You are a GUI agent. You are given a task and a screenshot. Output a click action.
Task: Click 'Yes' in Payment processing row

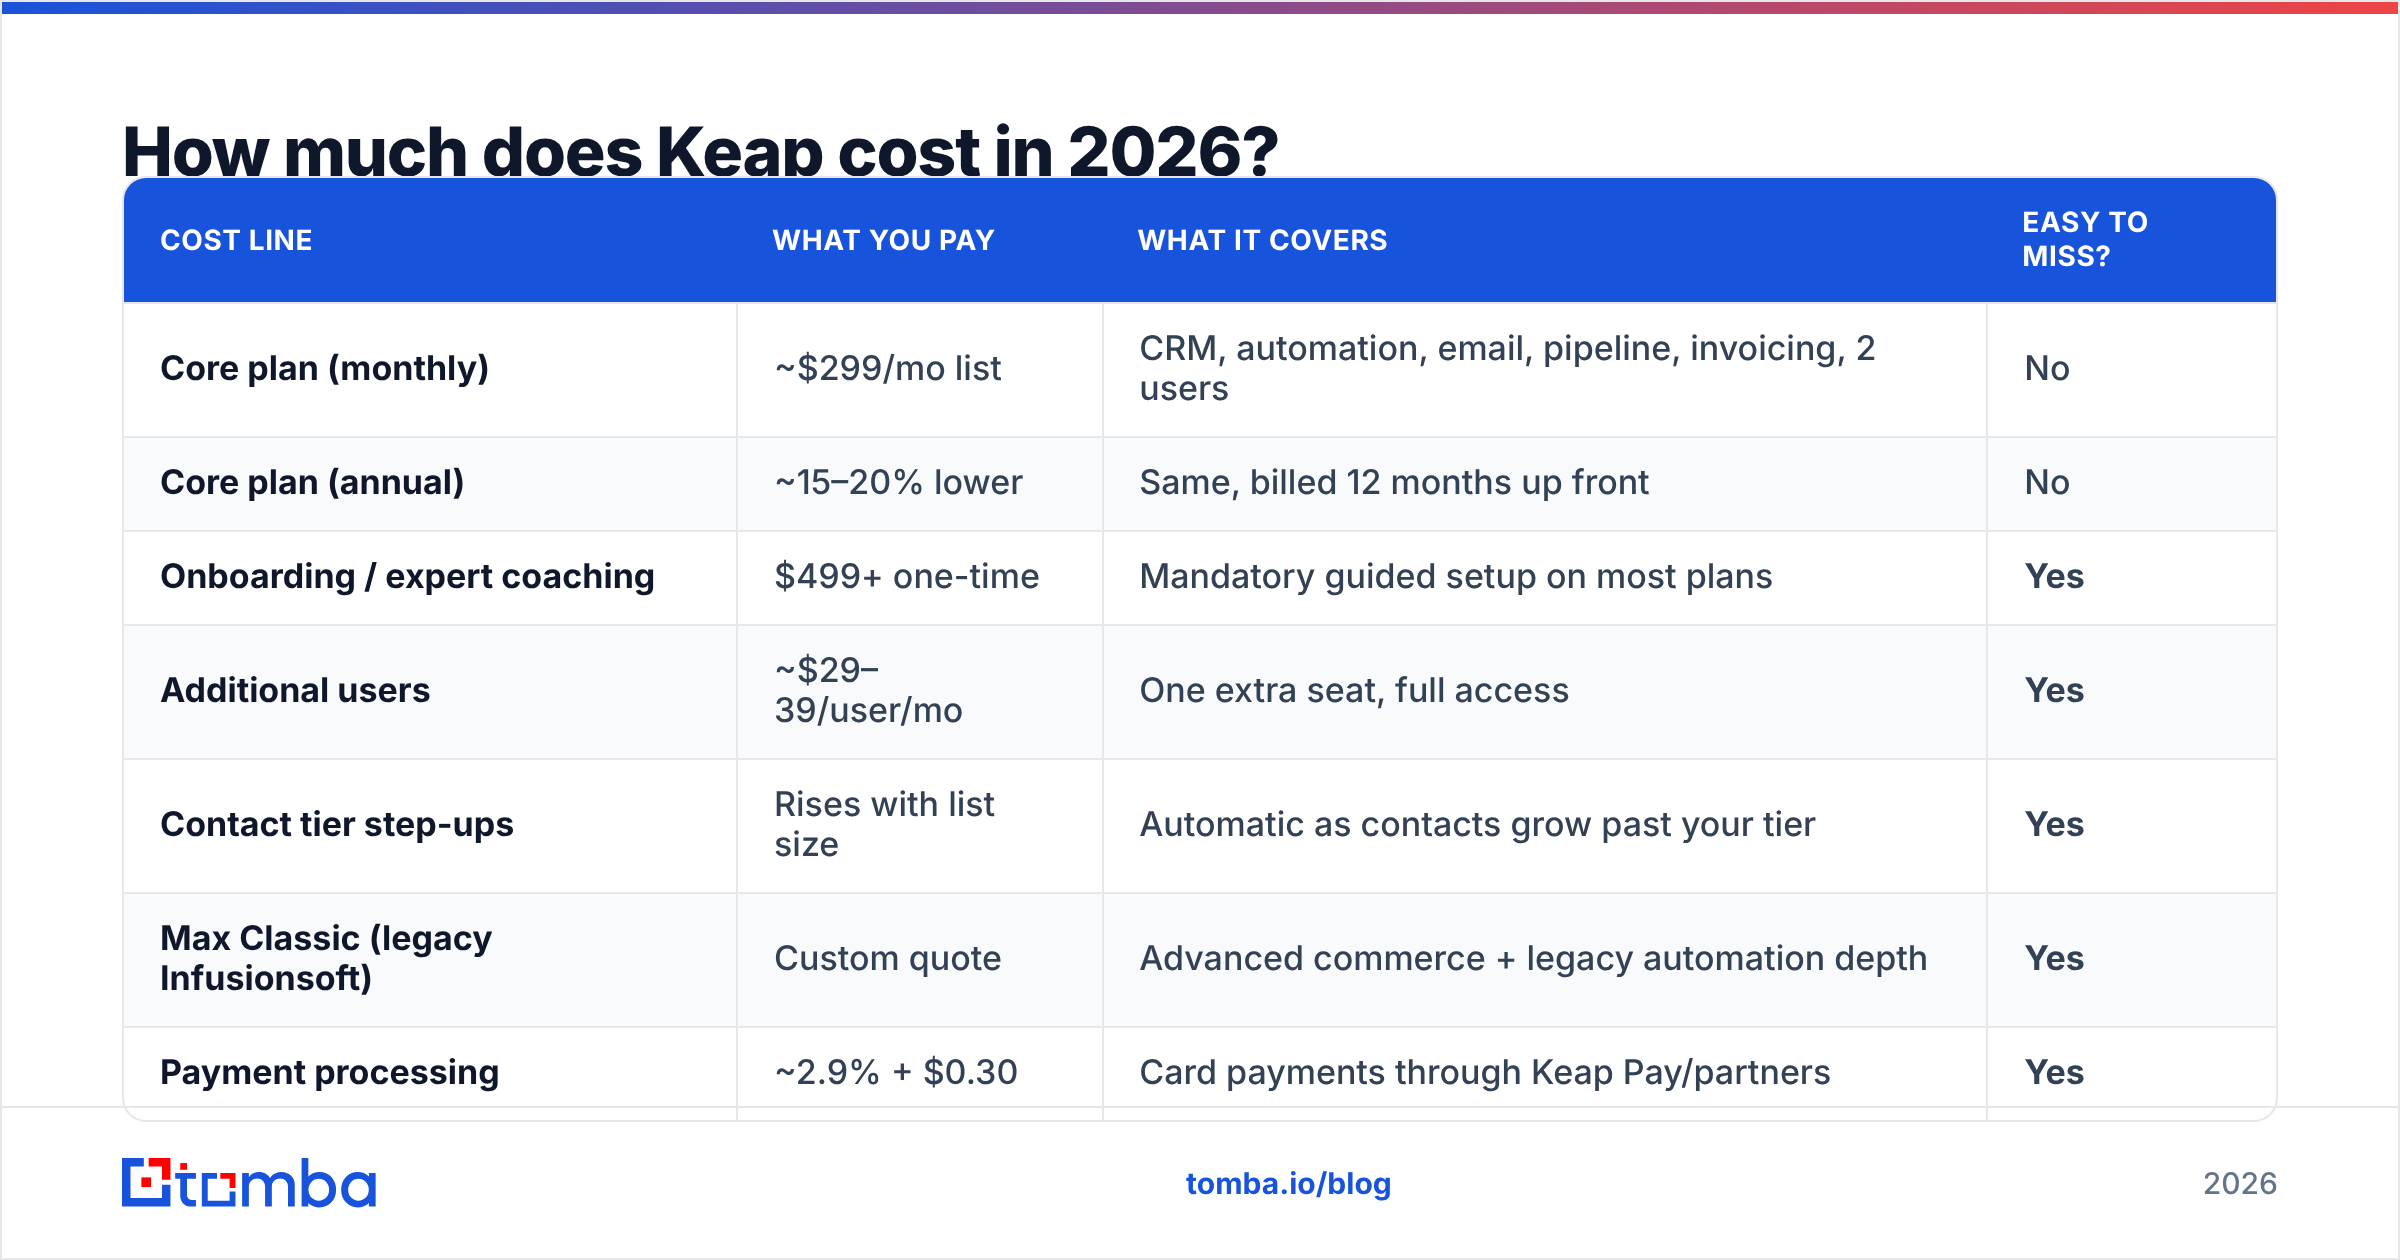pyautogui.click(x=2054, y=1072)
